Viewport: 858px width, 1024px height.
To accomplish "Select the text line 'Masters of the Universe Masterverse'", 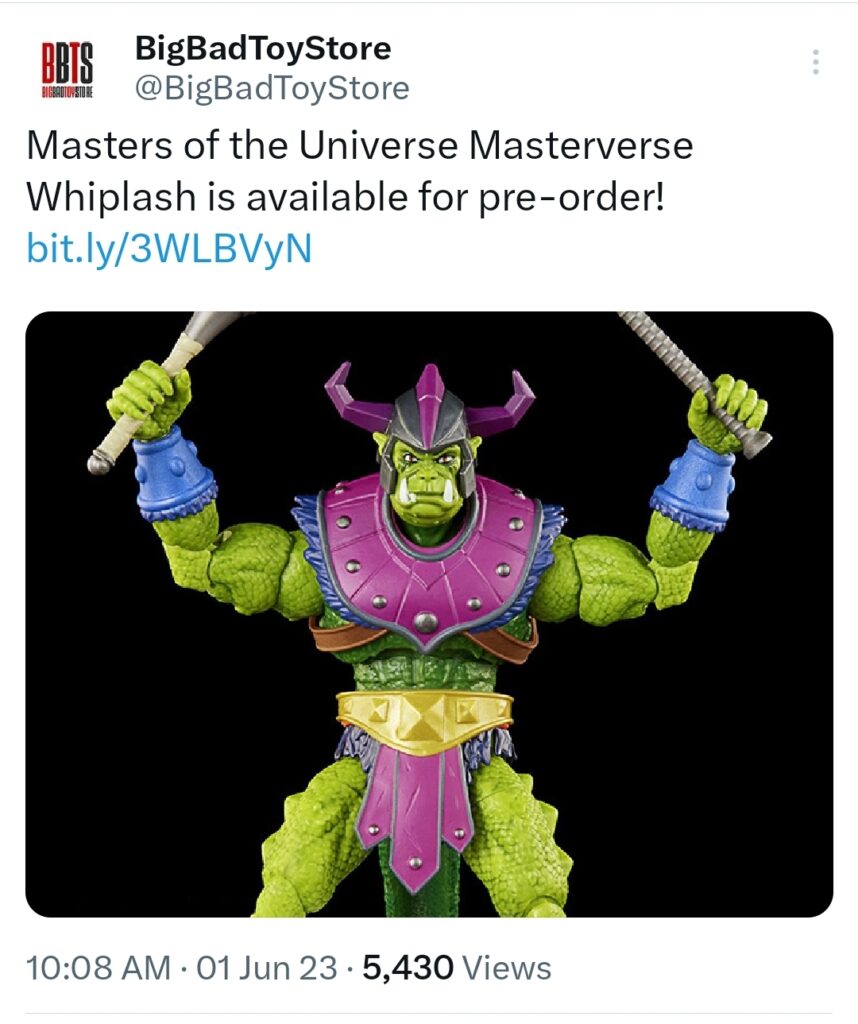I will (359, 145).
